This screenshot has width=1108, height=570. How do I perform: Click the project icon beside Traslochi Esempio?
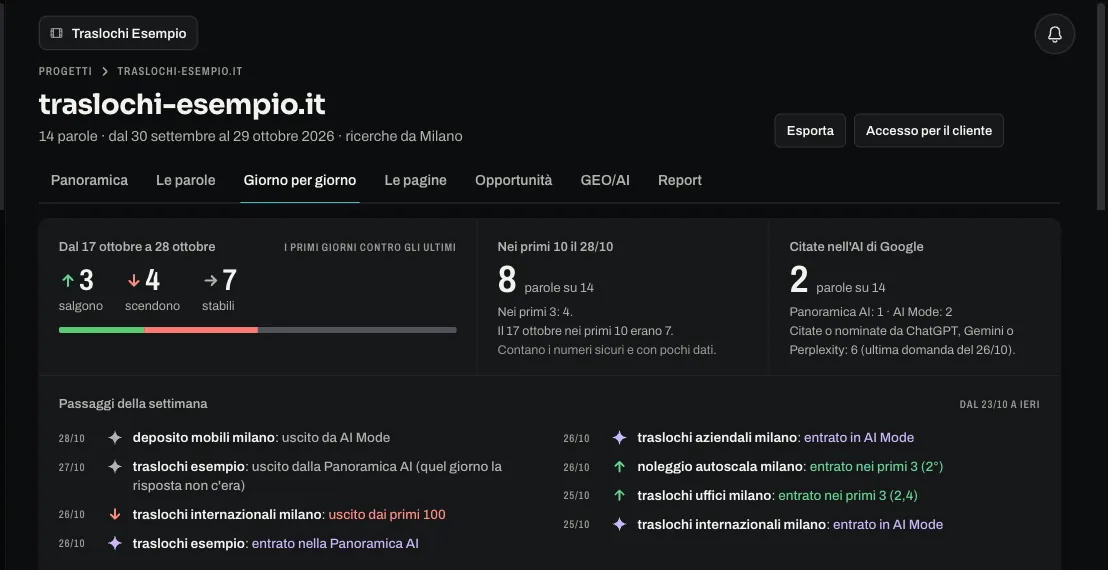tap(57, 33)
